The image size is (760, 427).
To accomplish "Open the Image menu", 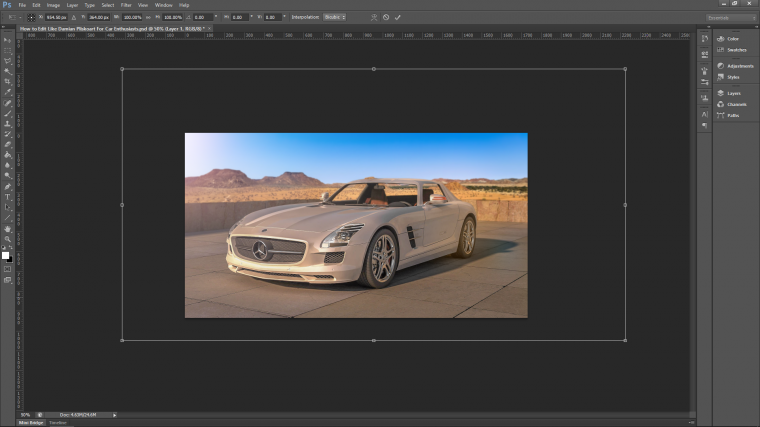I will coord(53,5).
